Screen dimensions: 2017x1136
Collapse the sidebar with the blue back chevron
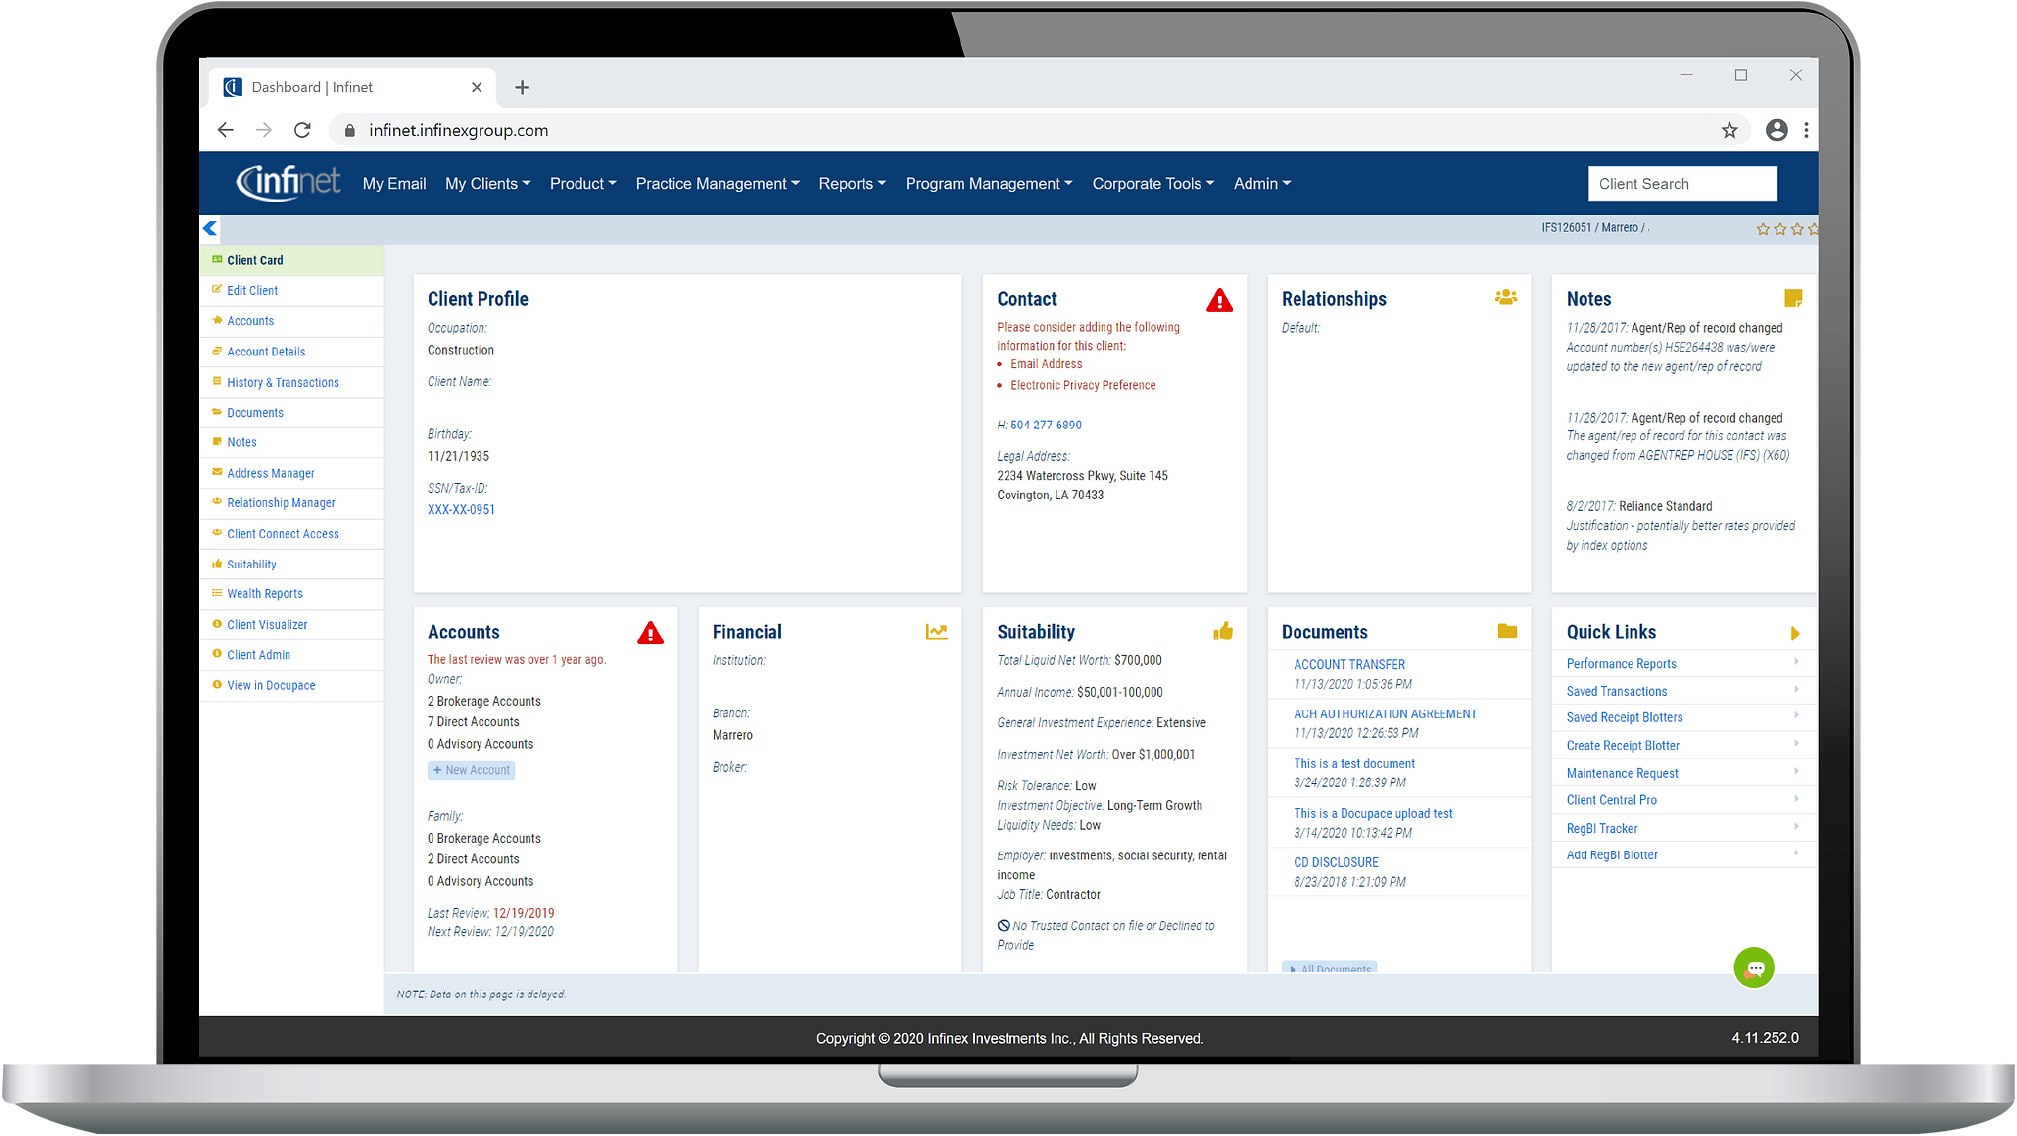point(210,228)
